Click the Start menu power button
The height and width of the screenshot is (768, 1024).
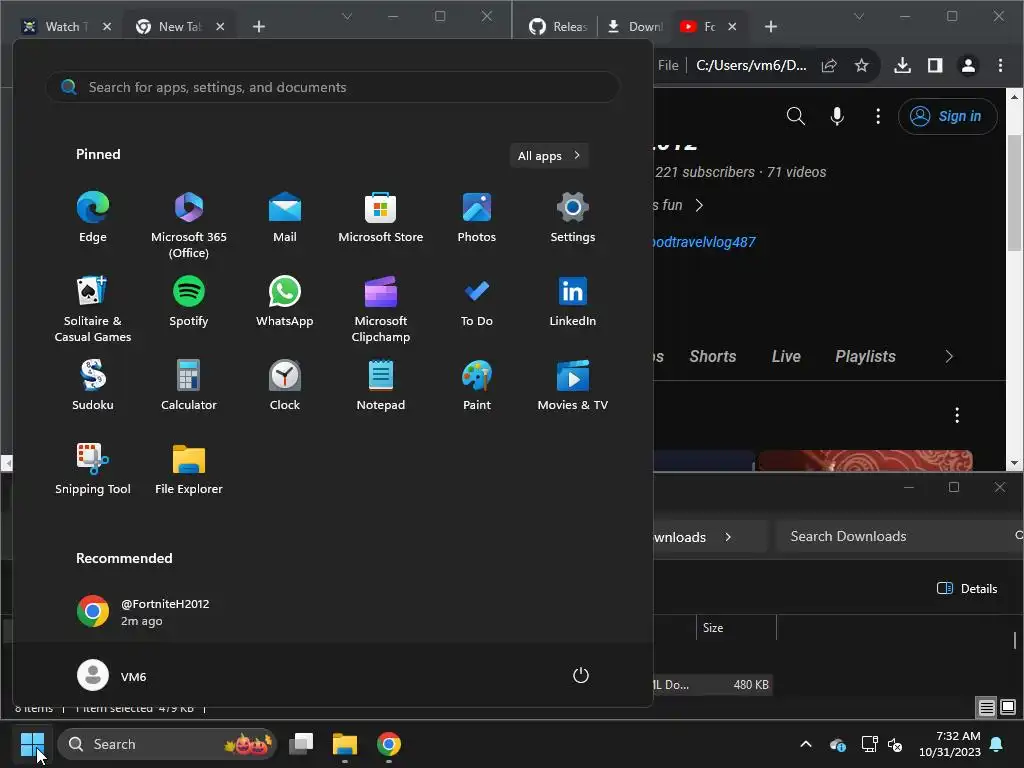point(581,675)
